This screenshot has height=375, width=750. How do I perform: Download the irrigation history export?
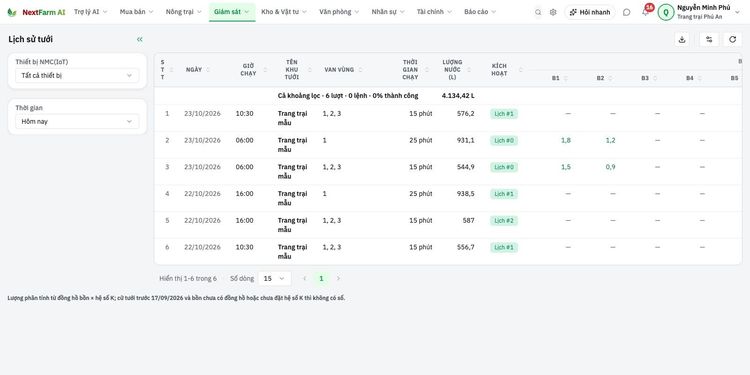[682, 40]
